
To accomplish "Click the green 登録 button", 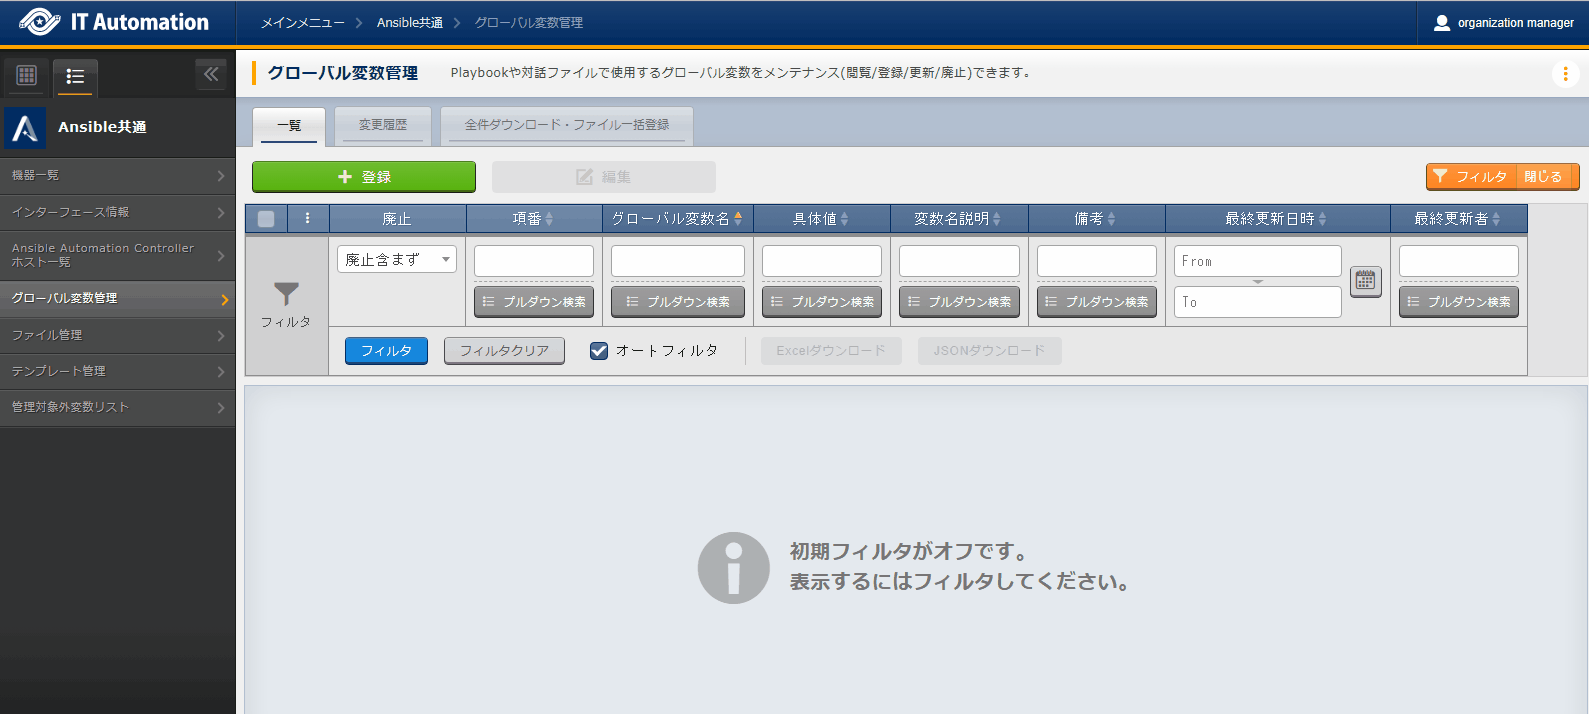I will (364, 177).
